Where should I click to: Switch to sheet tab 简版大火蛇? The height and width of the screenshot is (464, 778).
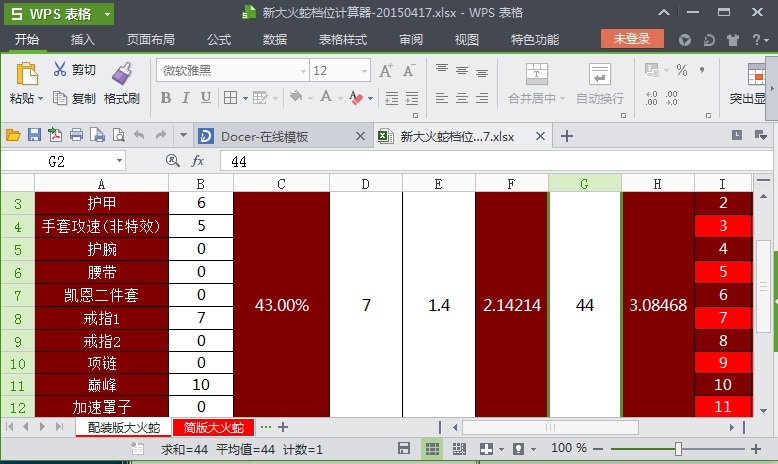point(213,427)
